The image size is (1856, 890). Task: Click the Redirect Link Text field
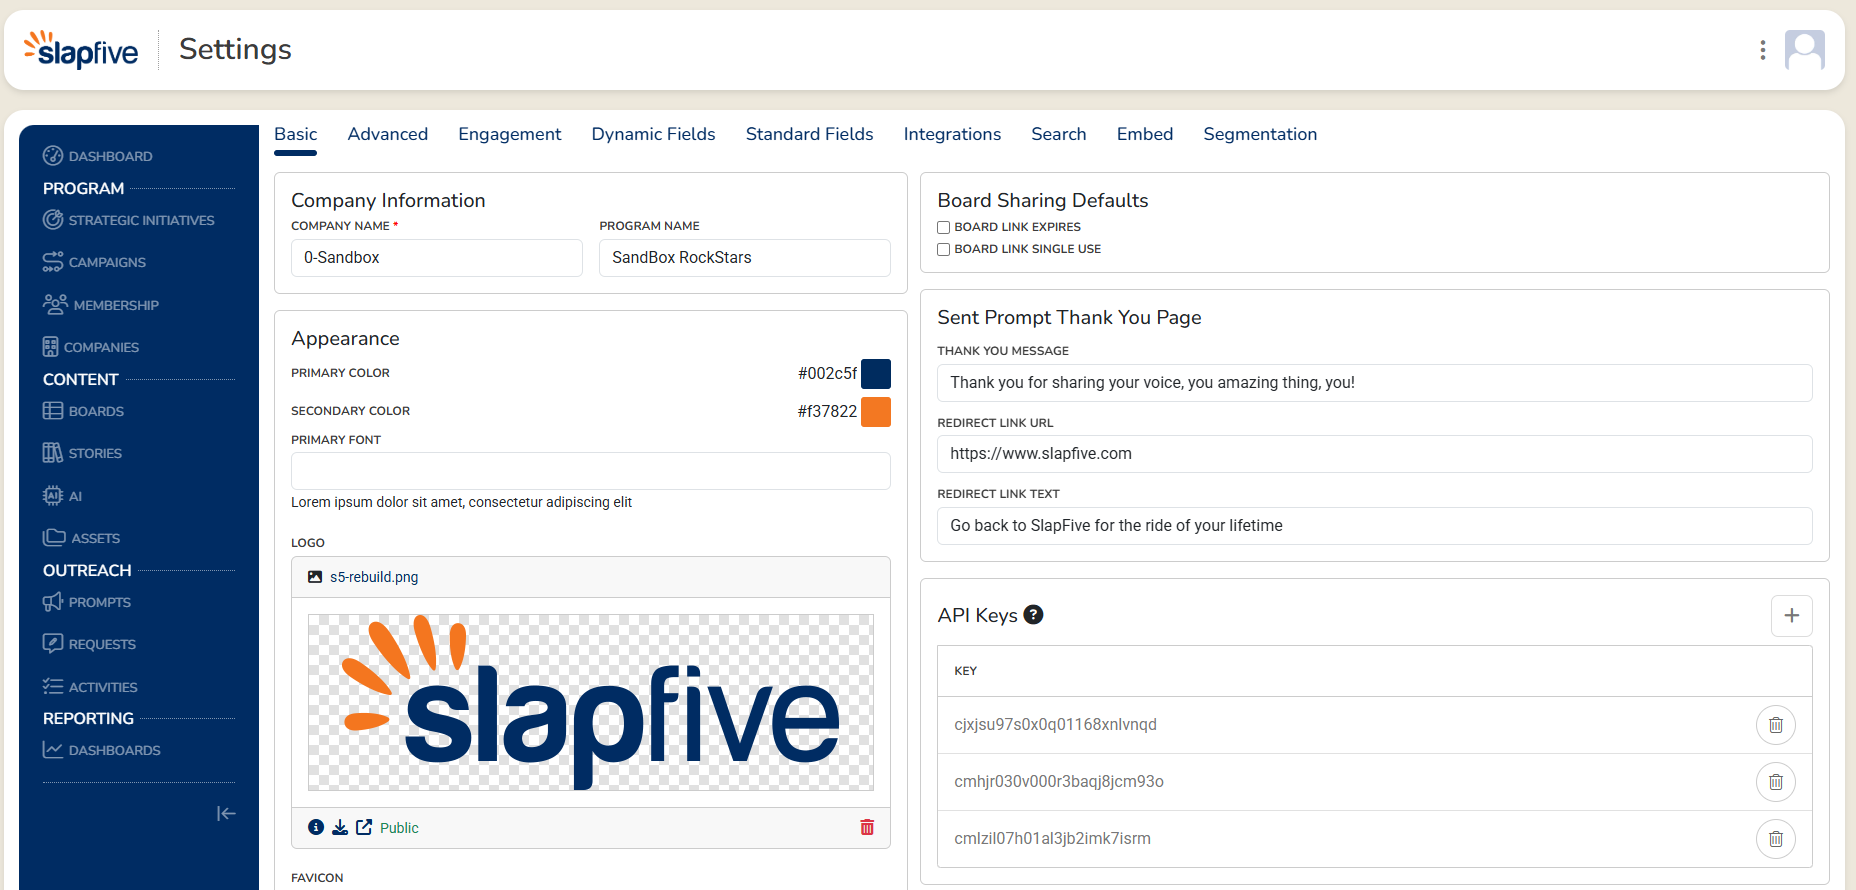(1375, 526)
